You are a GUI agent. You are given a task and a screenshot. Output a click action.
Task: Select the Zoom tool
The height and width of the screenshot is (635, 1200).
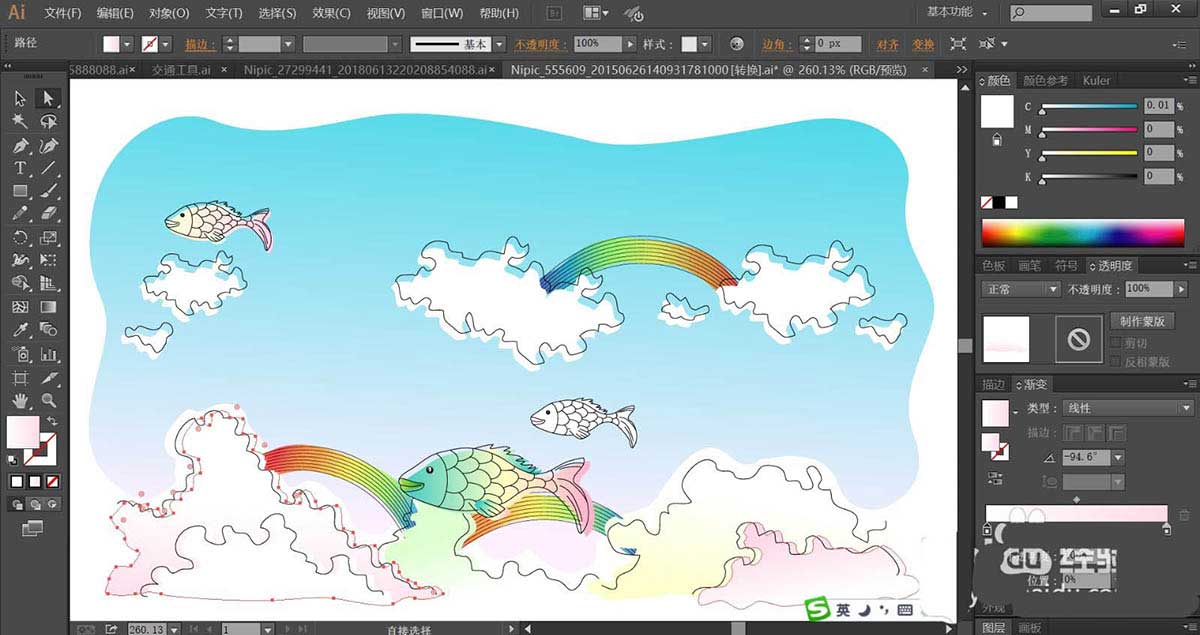(48, 401)
